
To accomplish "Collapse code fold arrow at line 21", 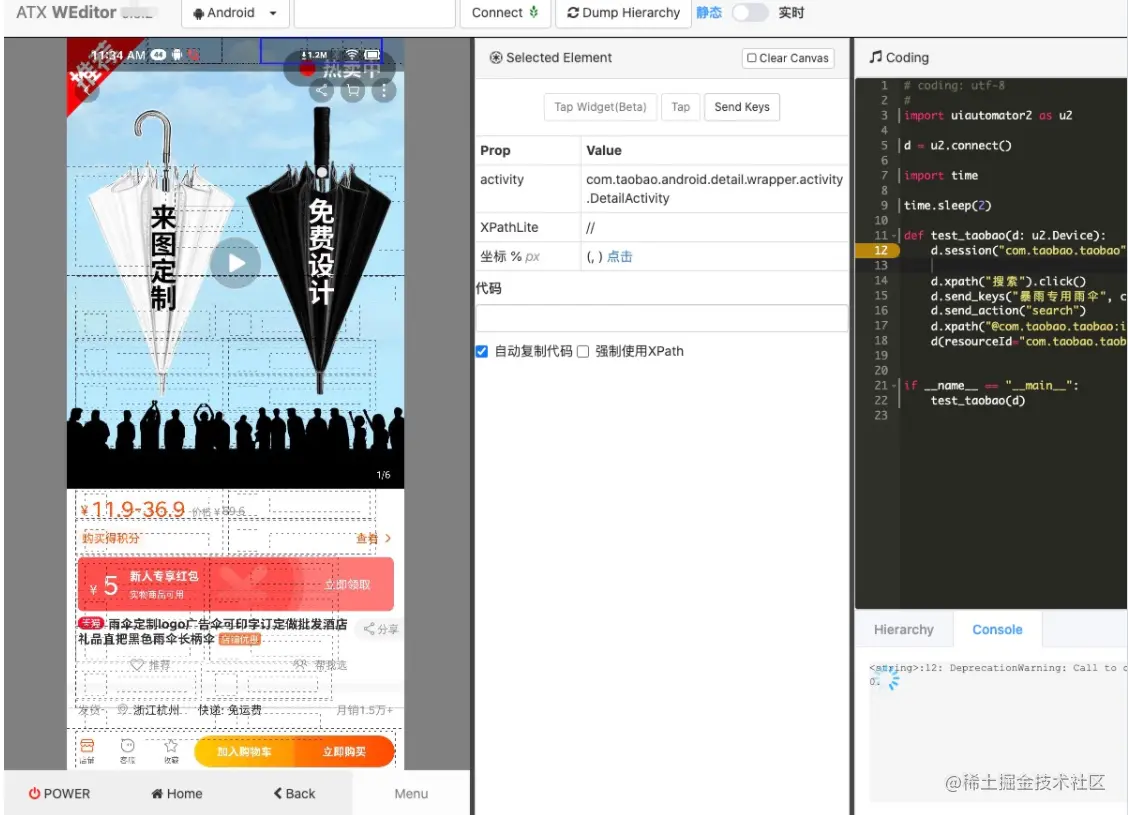I will 894,386.
